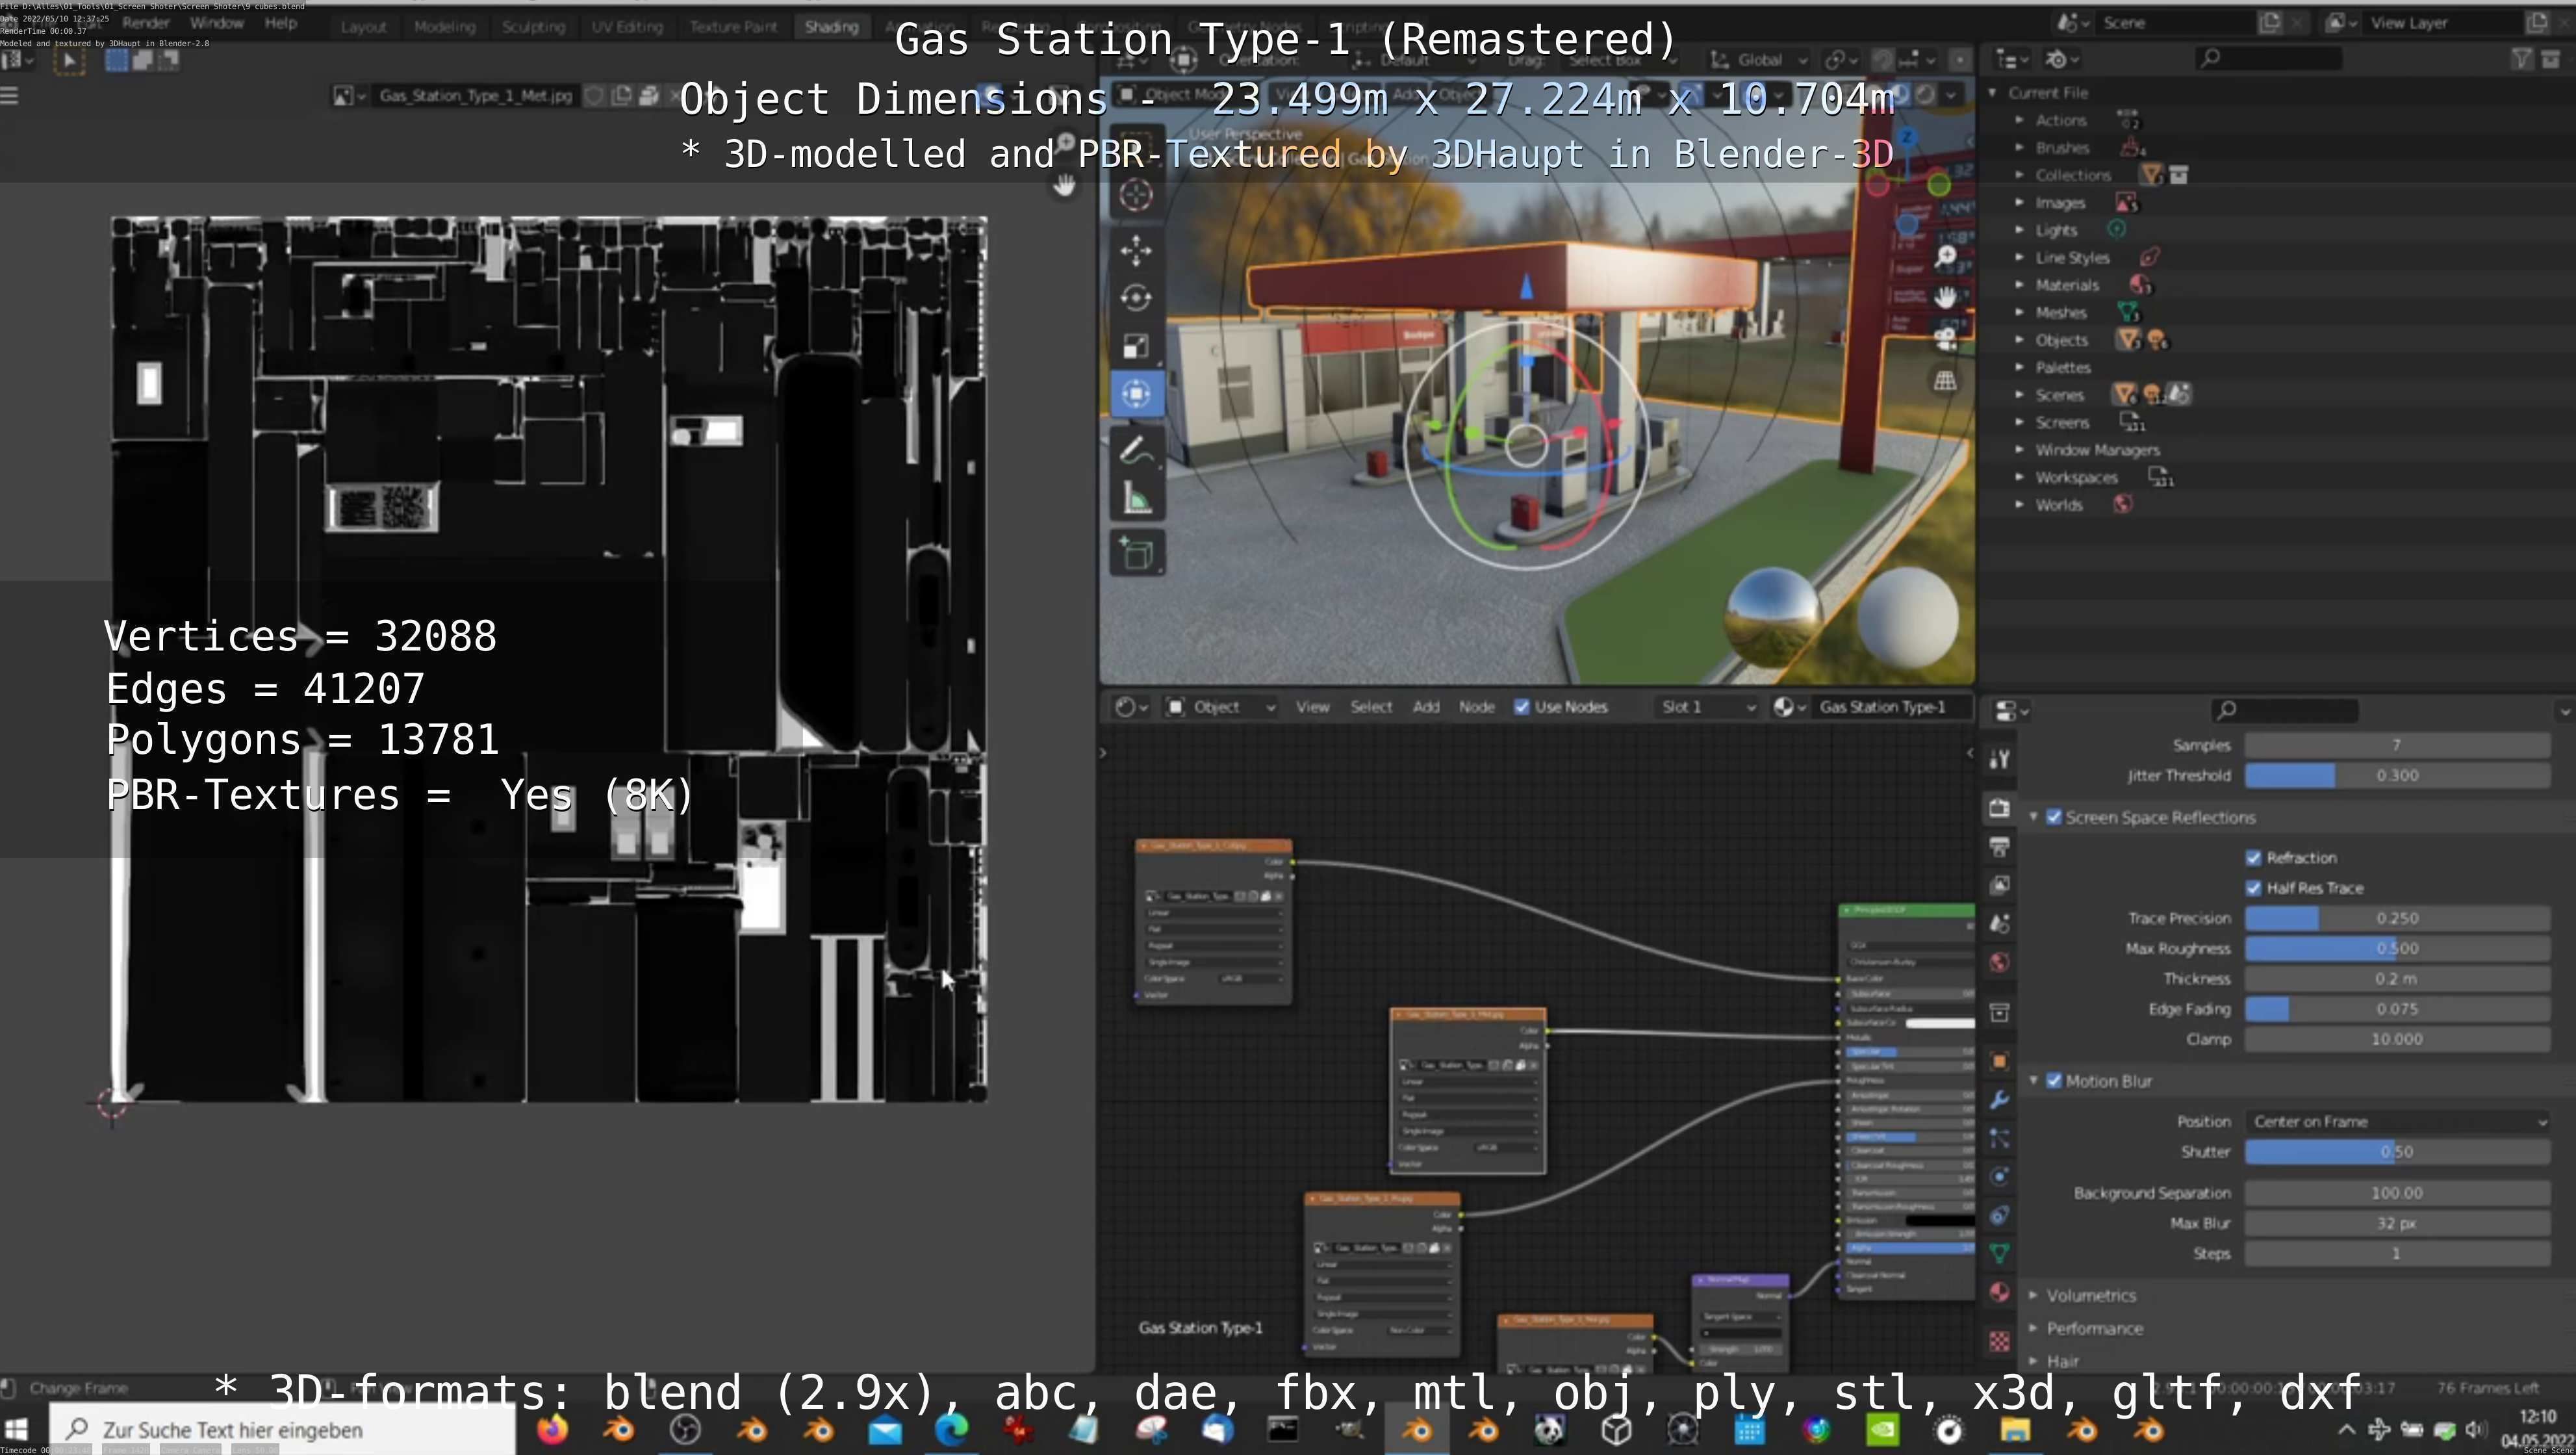2576x1455 pixels.
Task: Open the Add menu in node editor
Action: point(1425,707)
